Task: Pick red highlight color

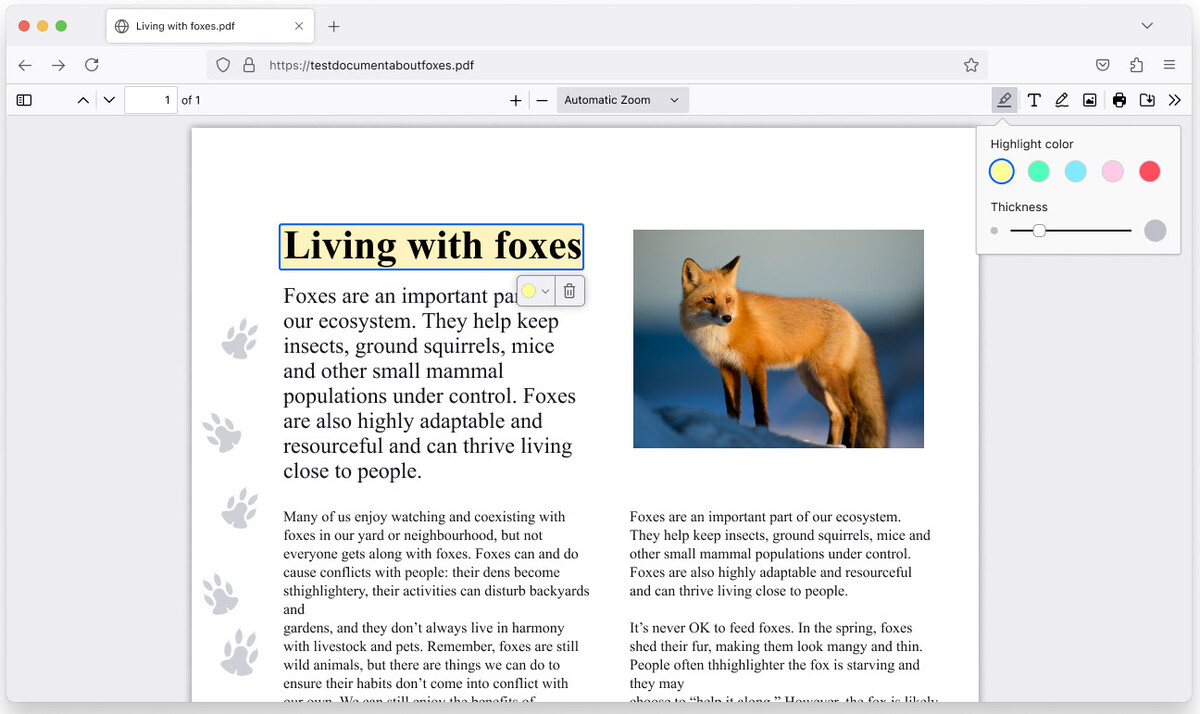Action: tap(1150, 171)
